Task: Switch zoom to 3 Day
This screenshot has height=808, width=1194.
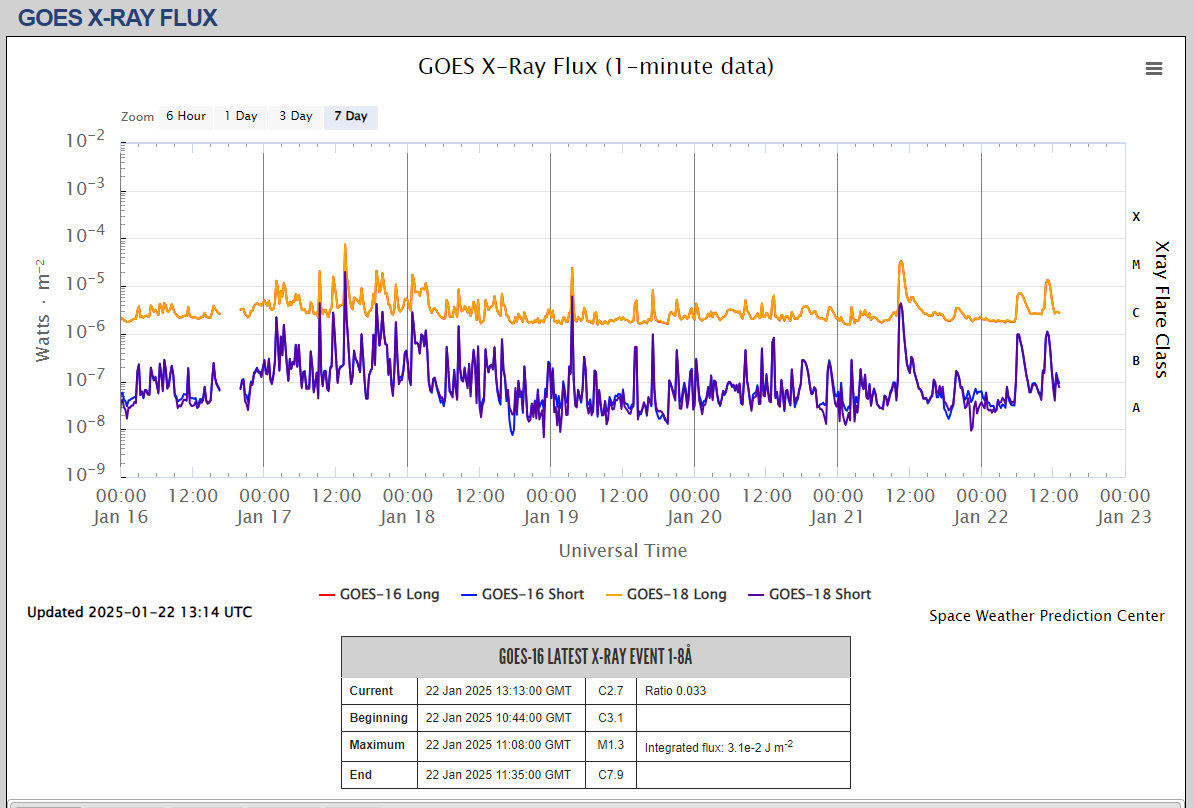Action: click(295, 116)
